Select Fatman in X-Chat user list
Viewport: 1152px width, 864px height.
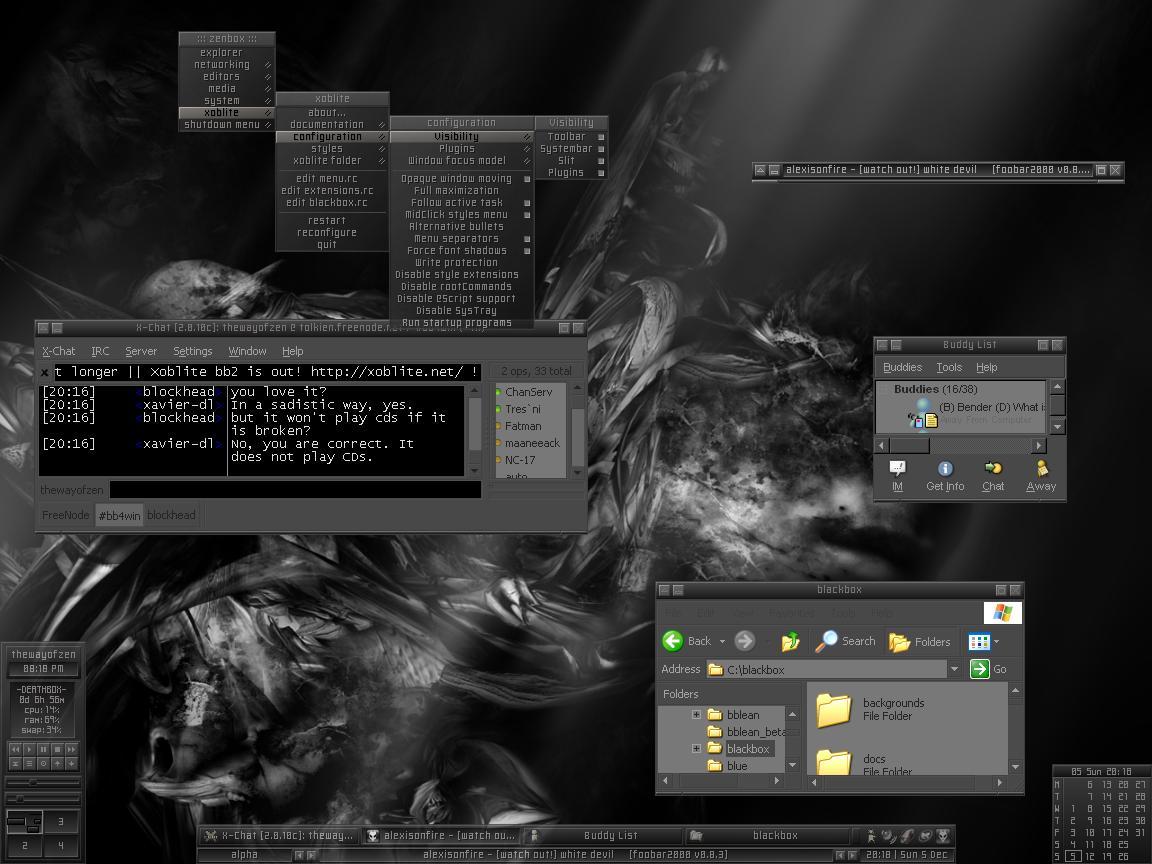[523, 426]
